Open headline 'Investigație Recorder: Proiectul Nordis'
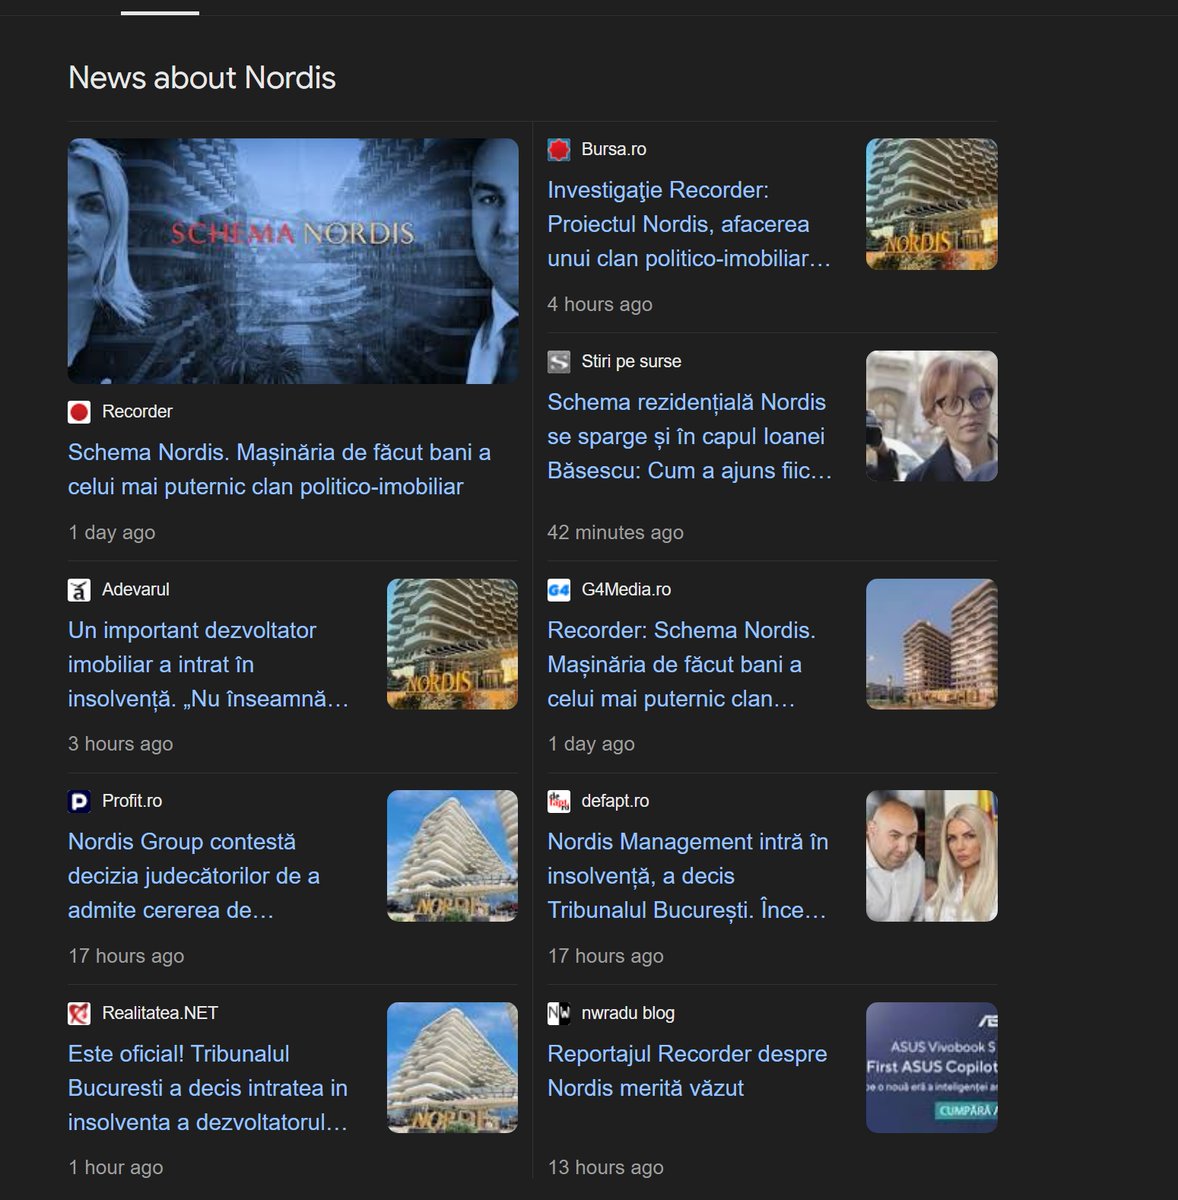The image size is (1178, 1200). coord(689,224)
